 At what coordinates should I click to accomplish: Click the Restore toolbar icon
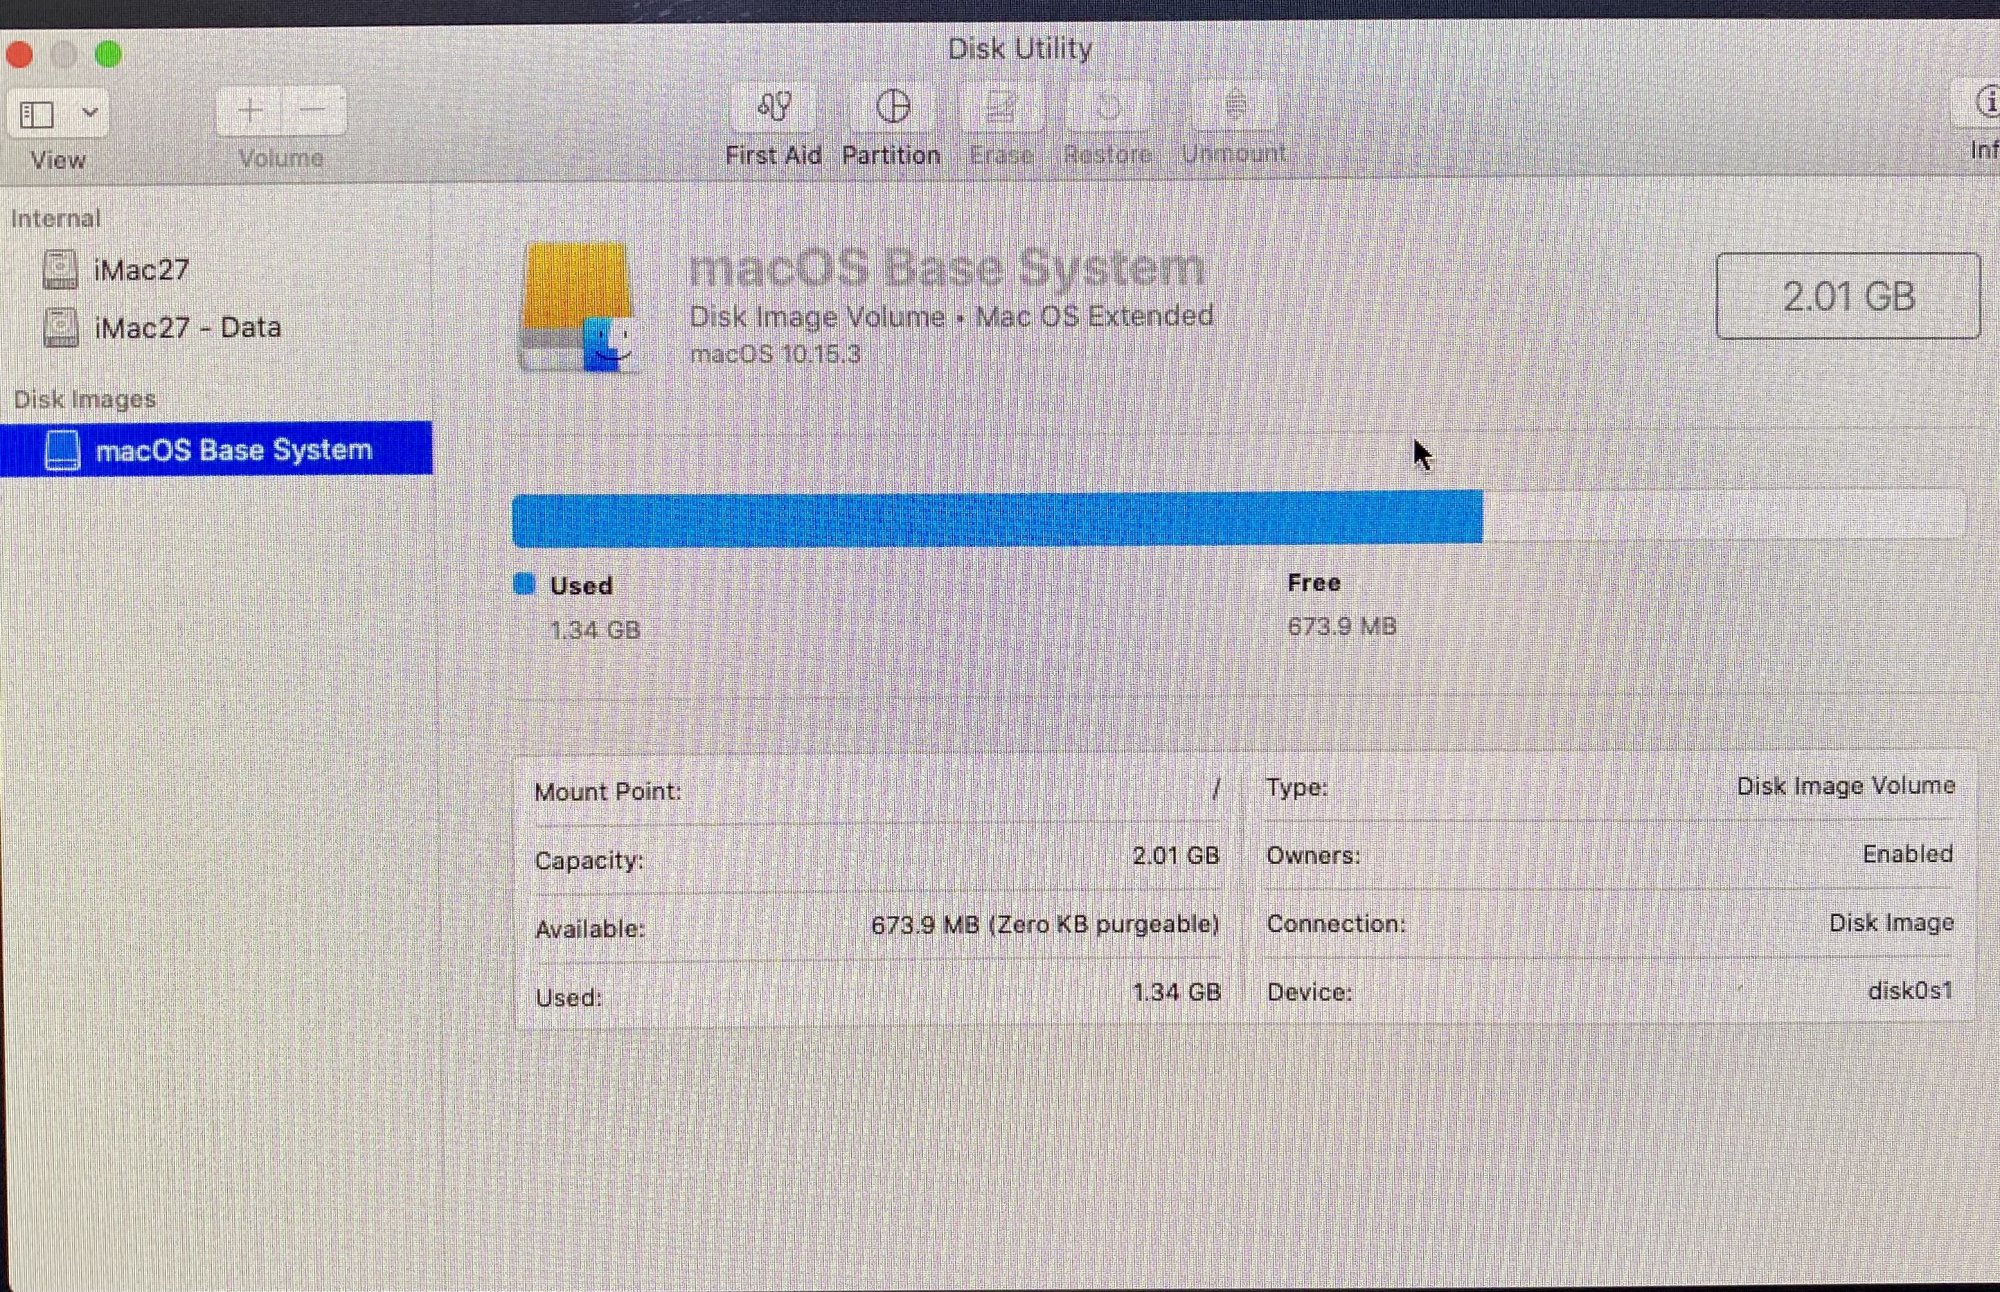(x=1108, y=107)
